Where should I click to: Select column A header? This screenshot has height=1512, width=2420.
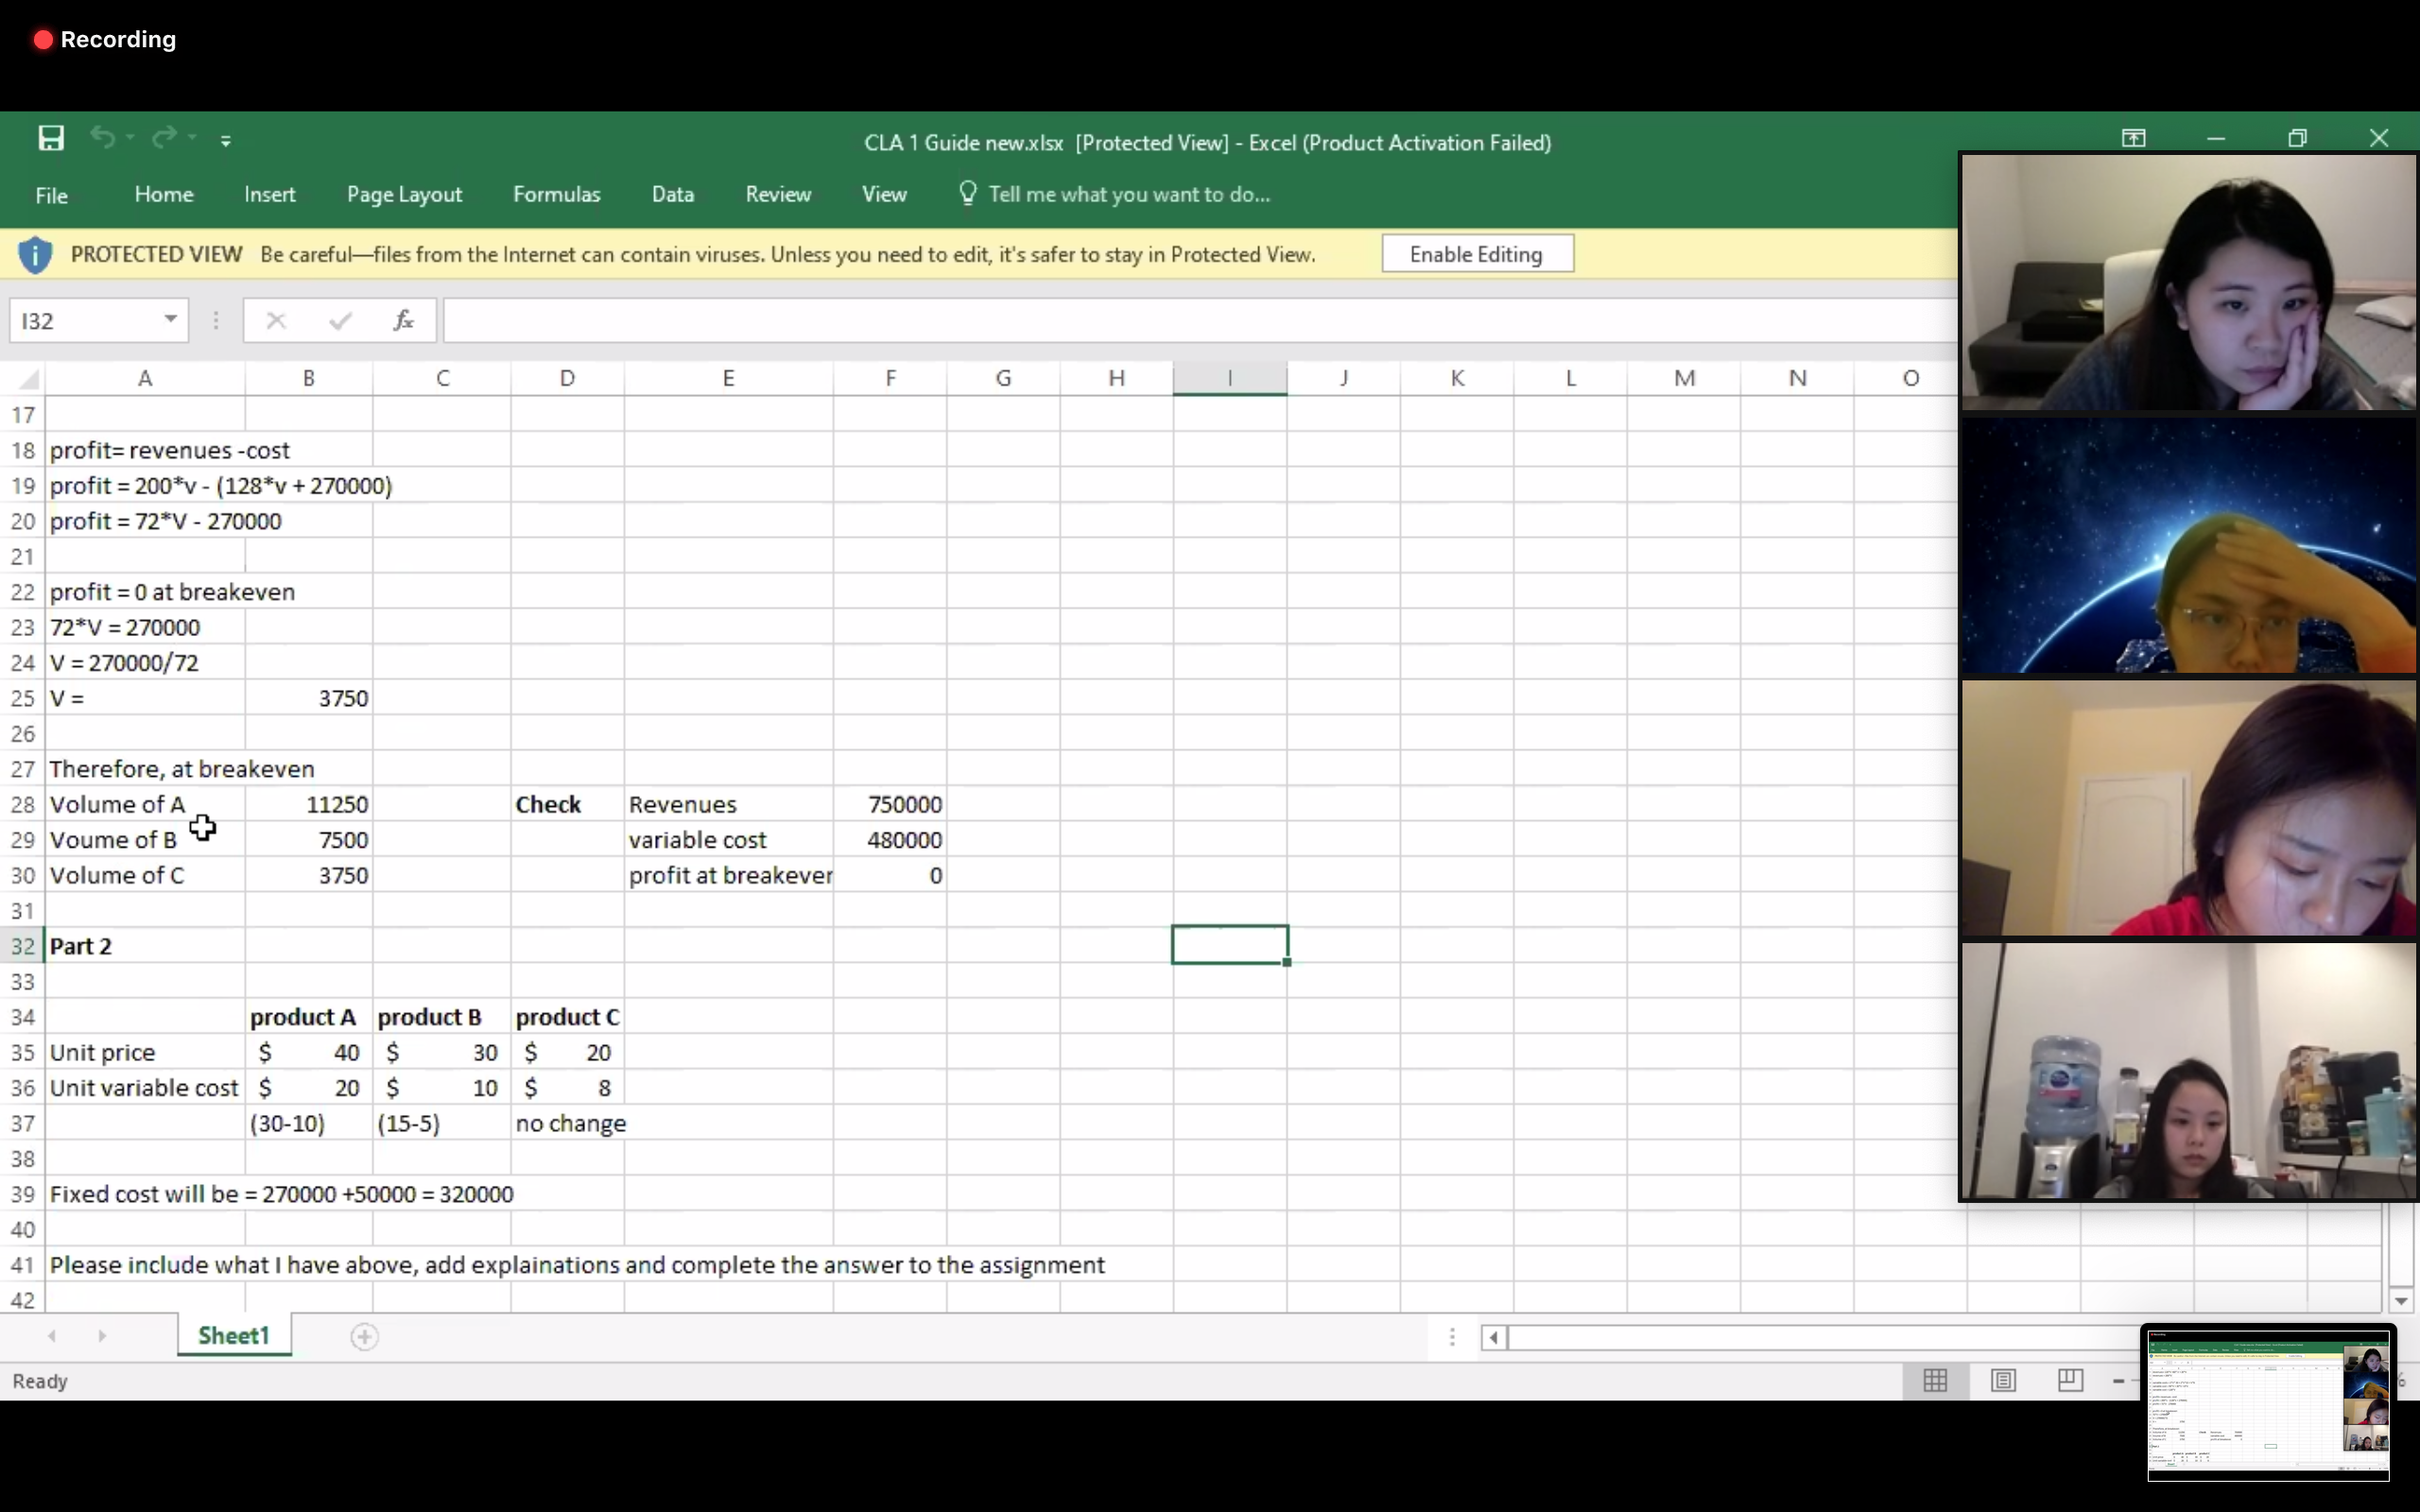click(145, 378)
